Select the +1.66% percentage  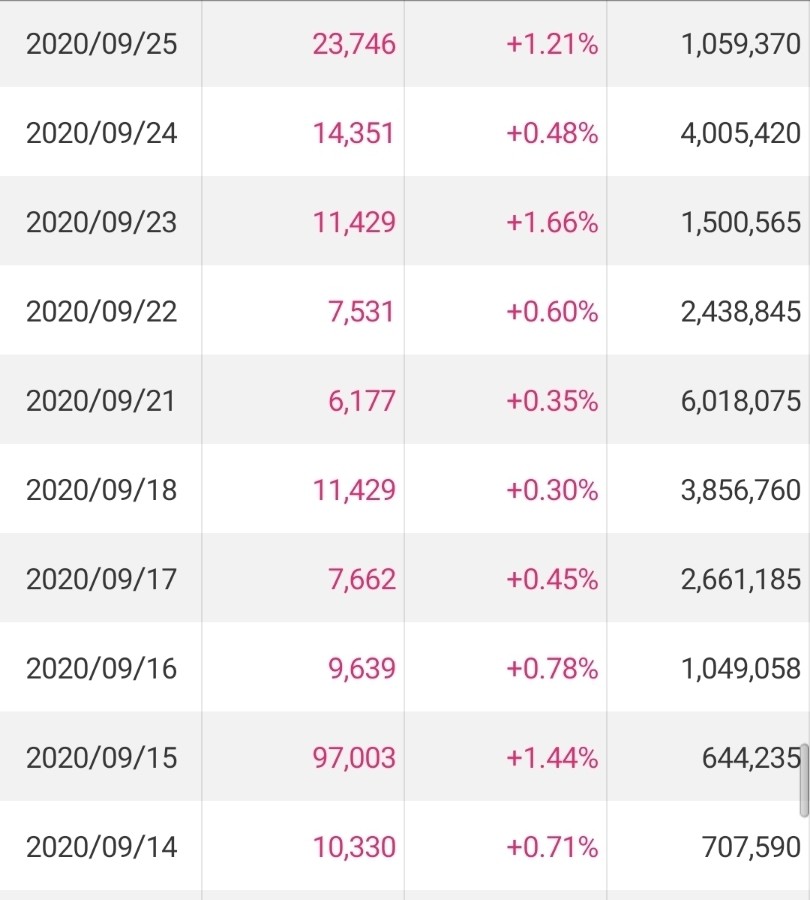(552, 222)
